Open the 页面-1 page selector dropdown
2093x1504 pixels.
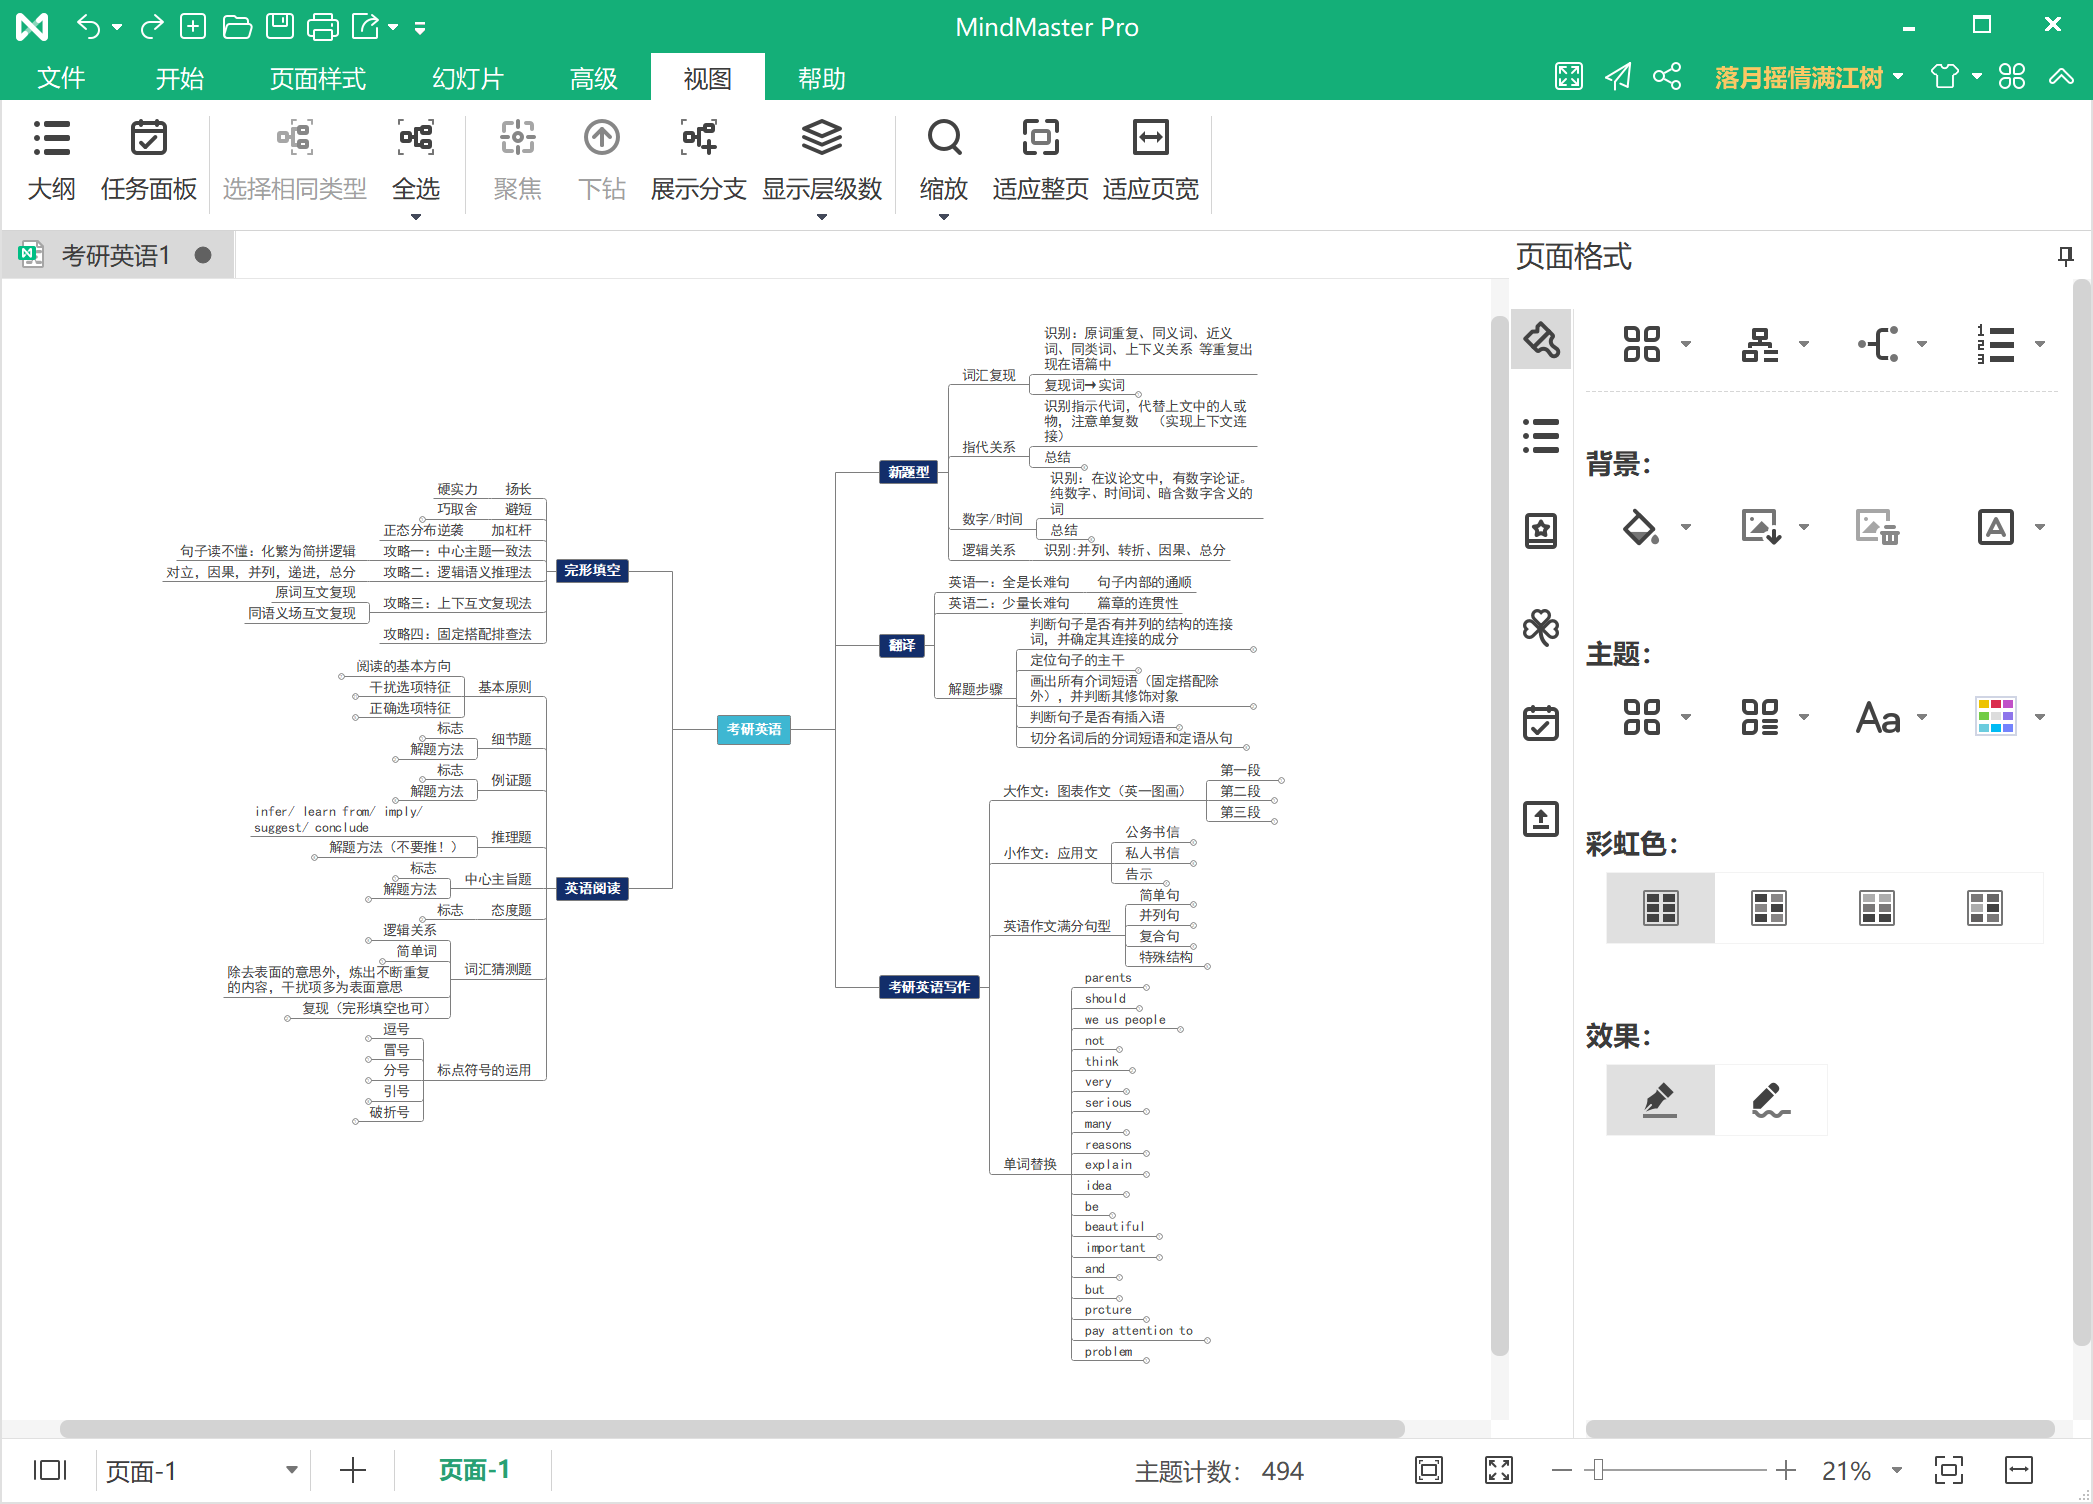coord(291,1470)
